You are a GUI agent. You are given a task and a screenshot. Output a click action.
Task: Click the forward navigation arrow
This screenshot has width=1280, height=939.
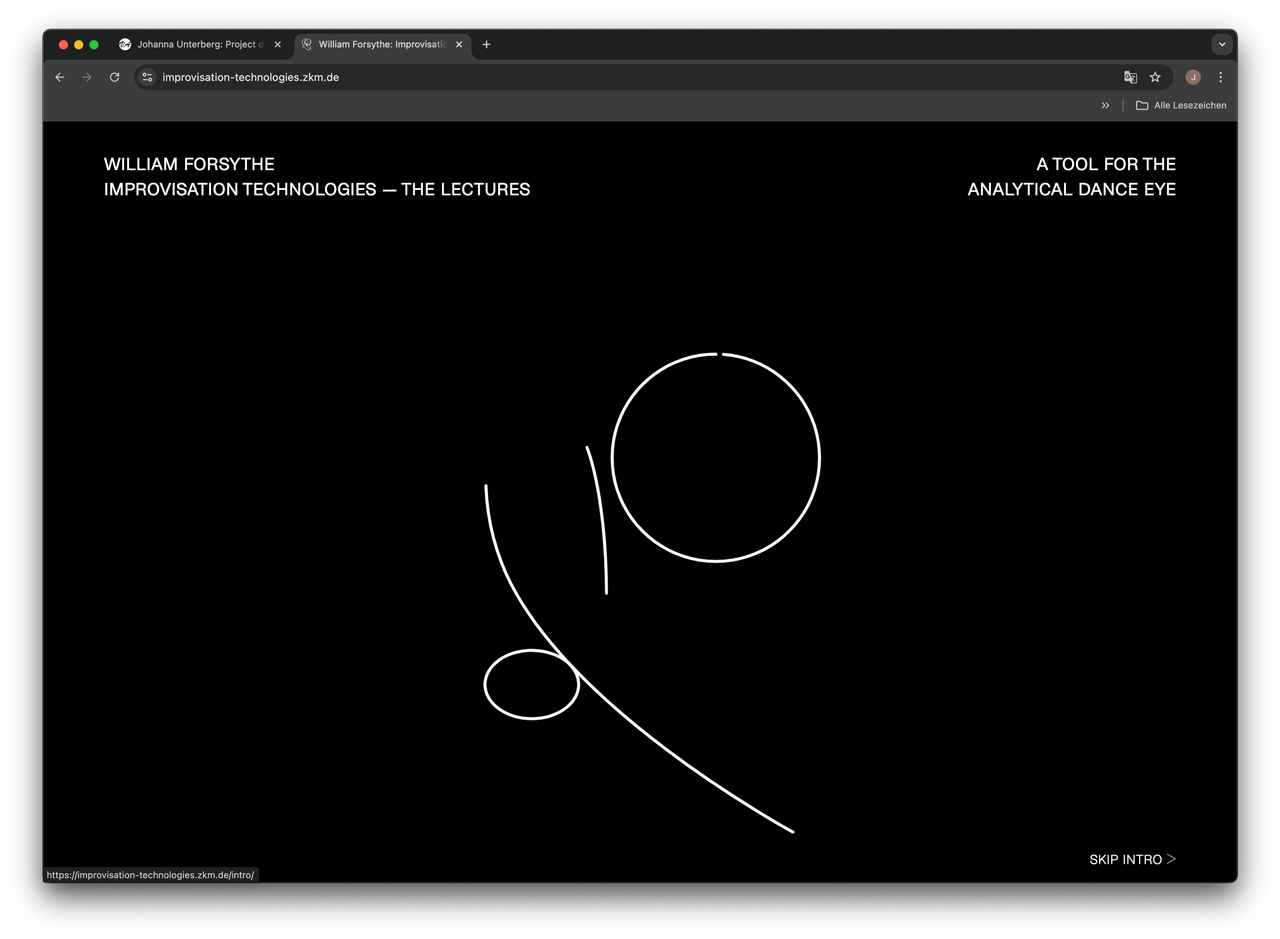(x=87, y=77)
